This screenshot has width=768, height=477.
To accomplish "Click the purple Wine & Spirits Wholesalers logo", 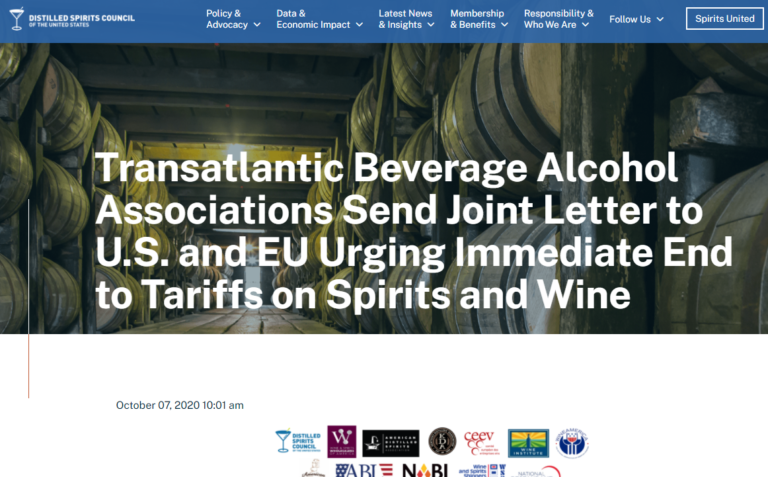I will tap(341, 441).
